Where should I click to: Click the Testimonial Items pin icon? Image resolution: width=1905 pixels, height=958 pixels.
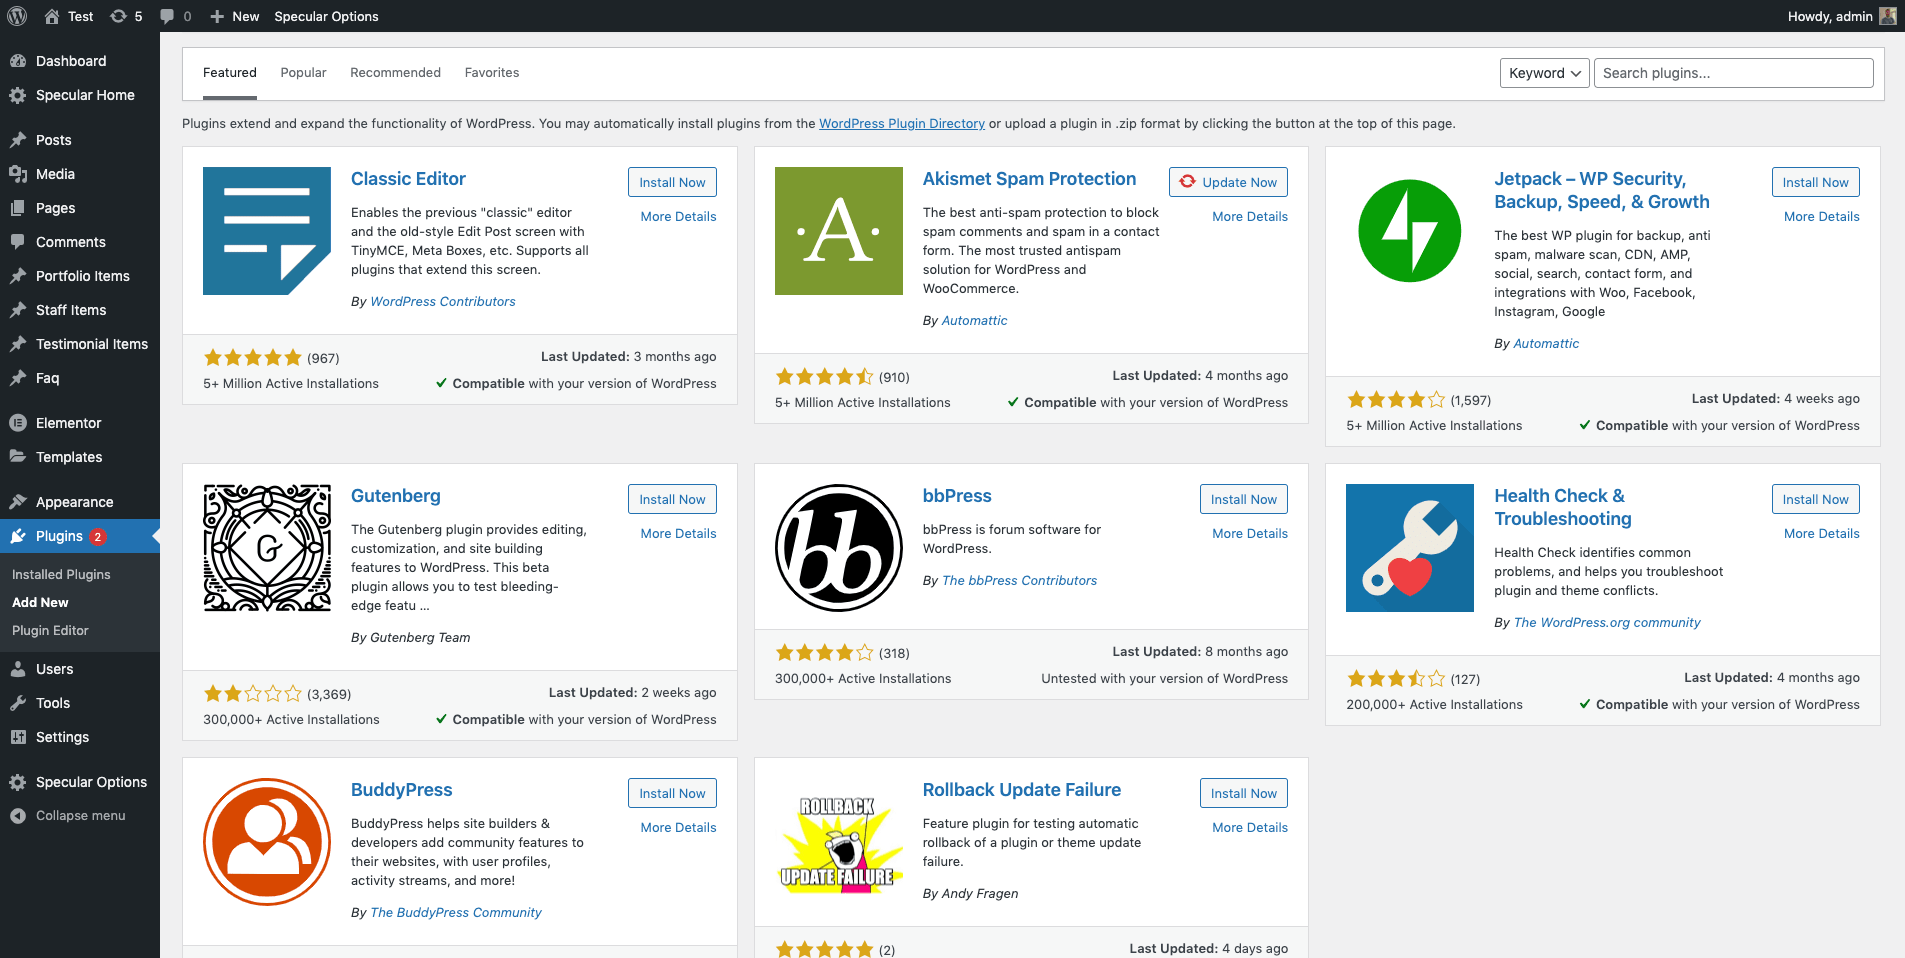[x=18, y=344]
